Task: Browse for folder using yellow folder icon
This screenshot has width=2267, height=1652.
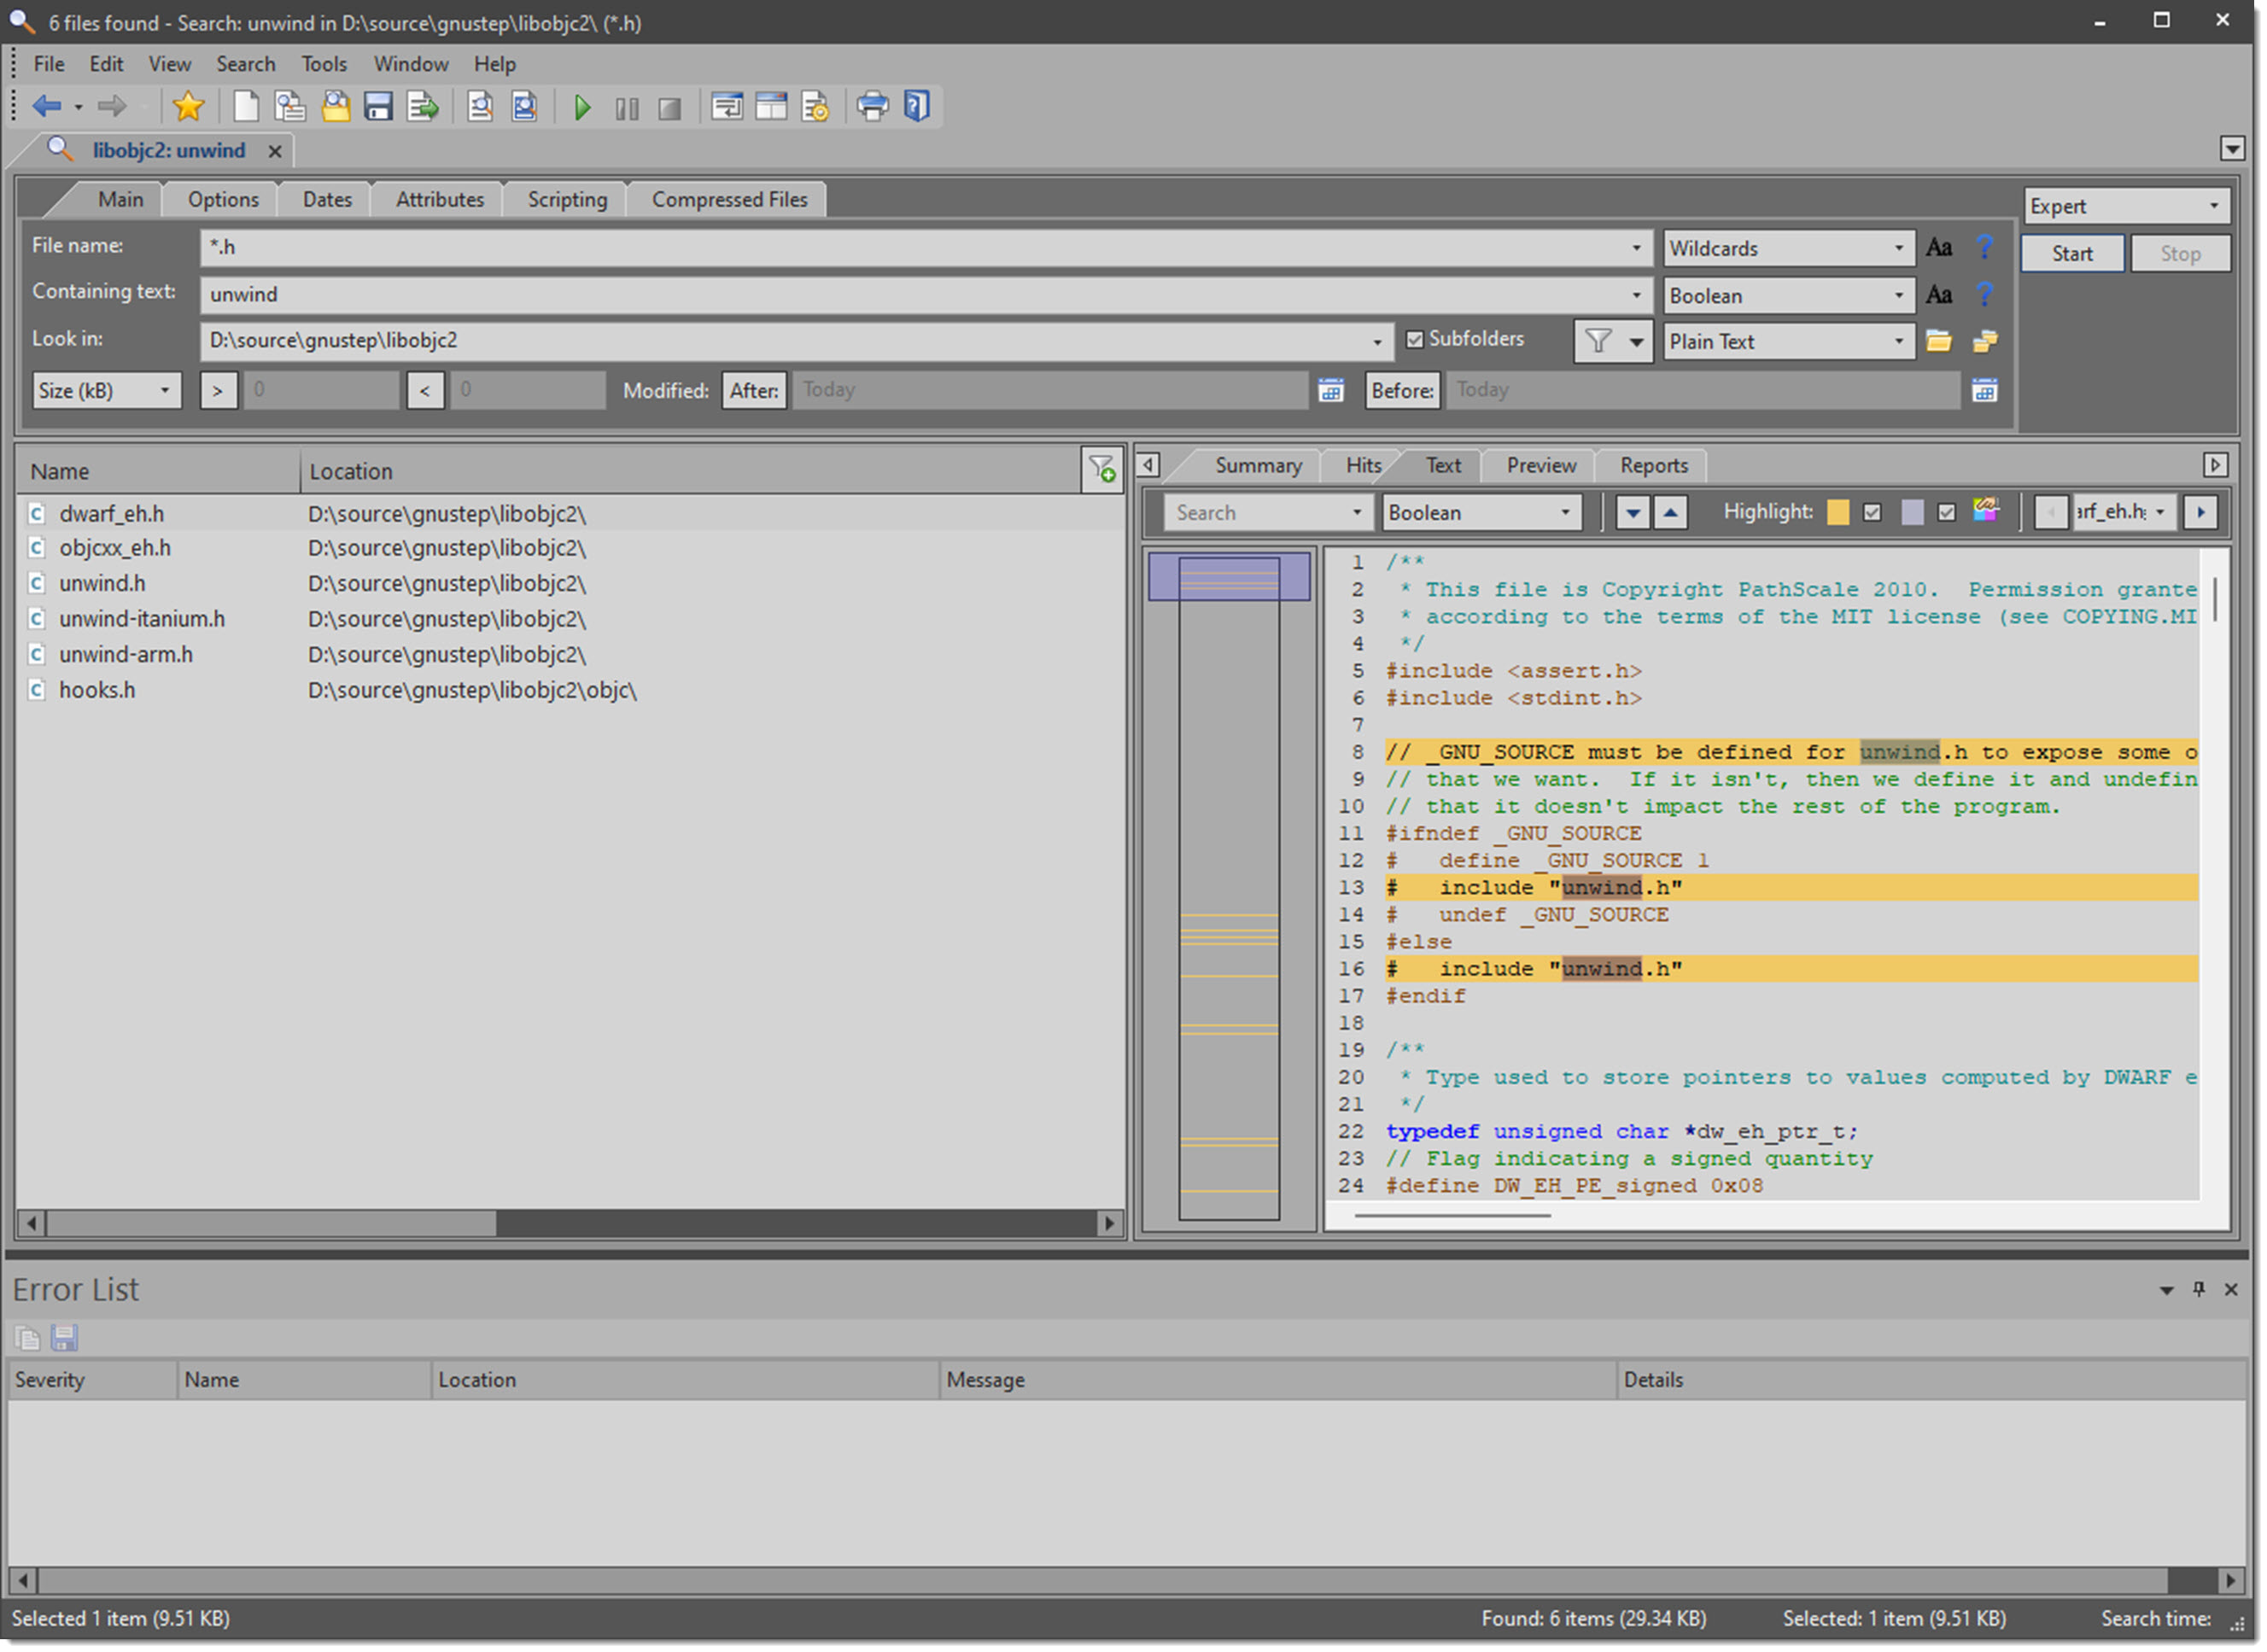Action: click(1940, 342)
